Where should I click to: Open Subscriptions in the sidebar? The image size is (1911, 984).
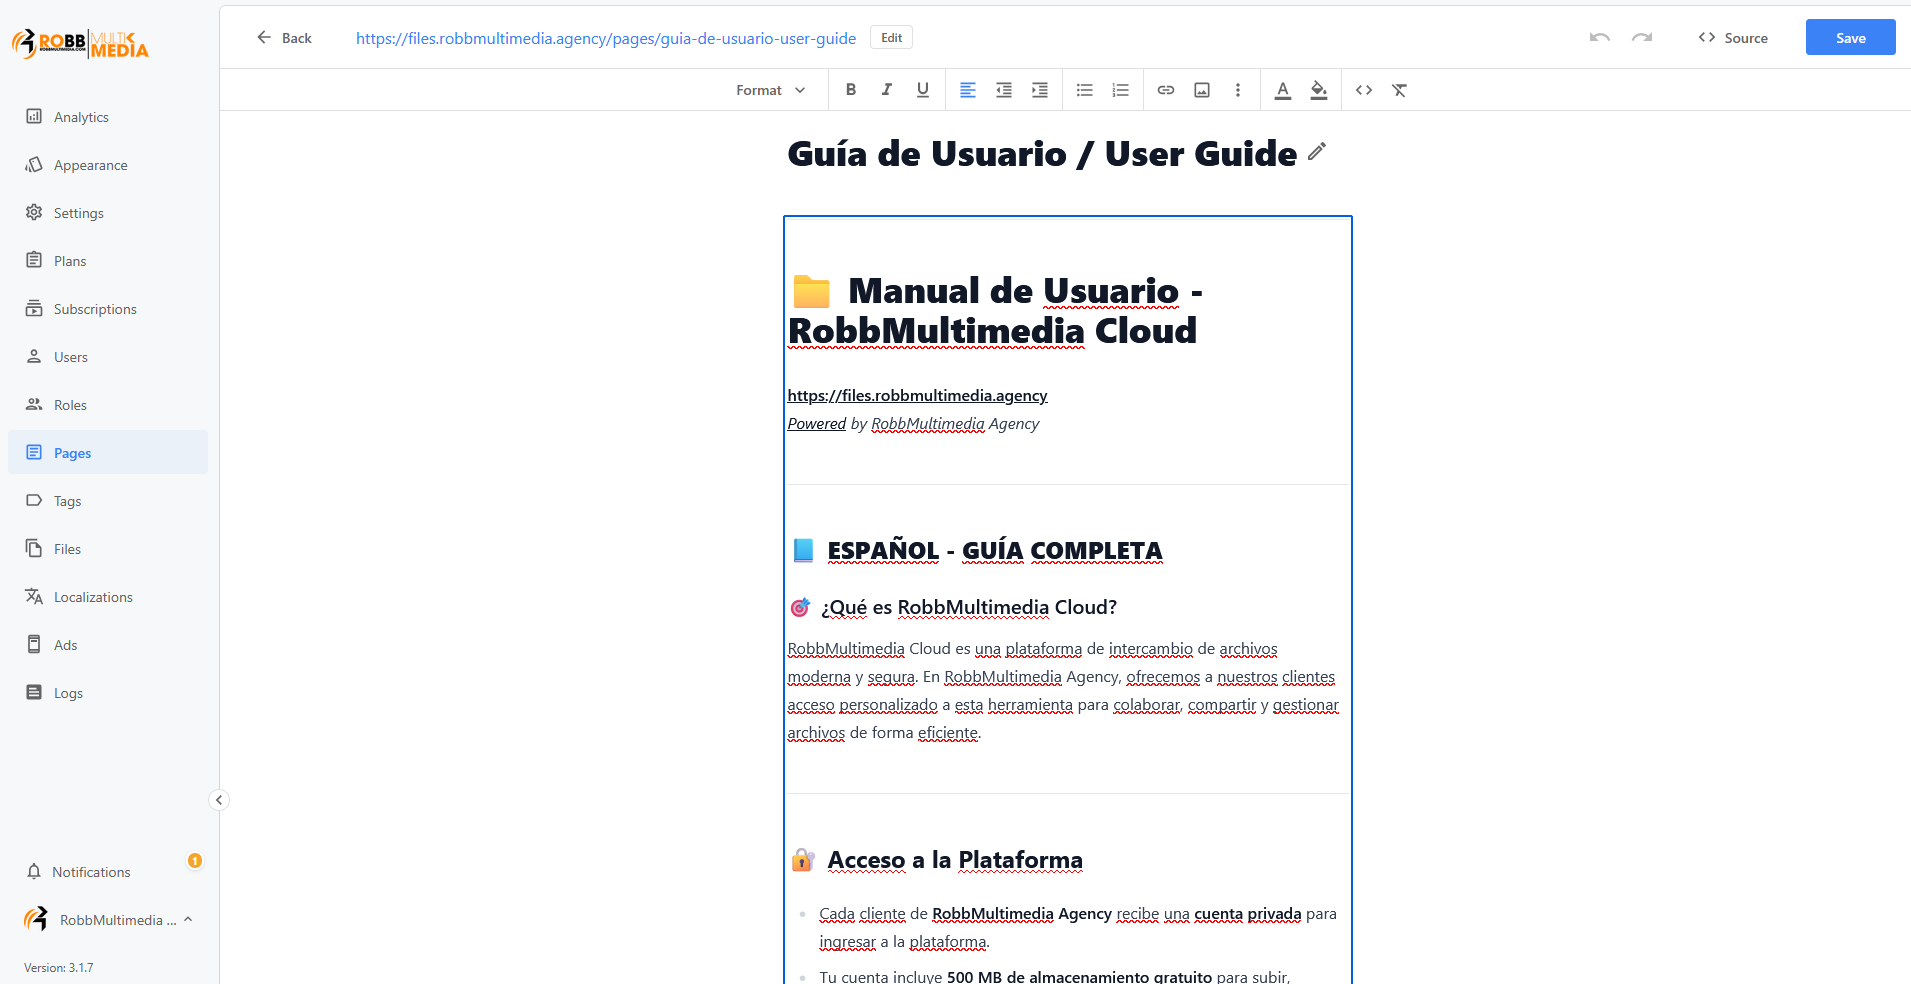108,309
